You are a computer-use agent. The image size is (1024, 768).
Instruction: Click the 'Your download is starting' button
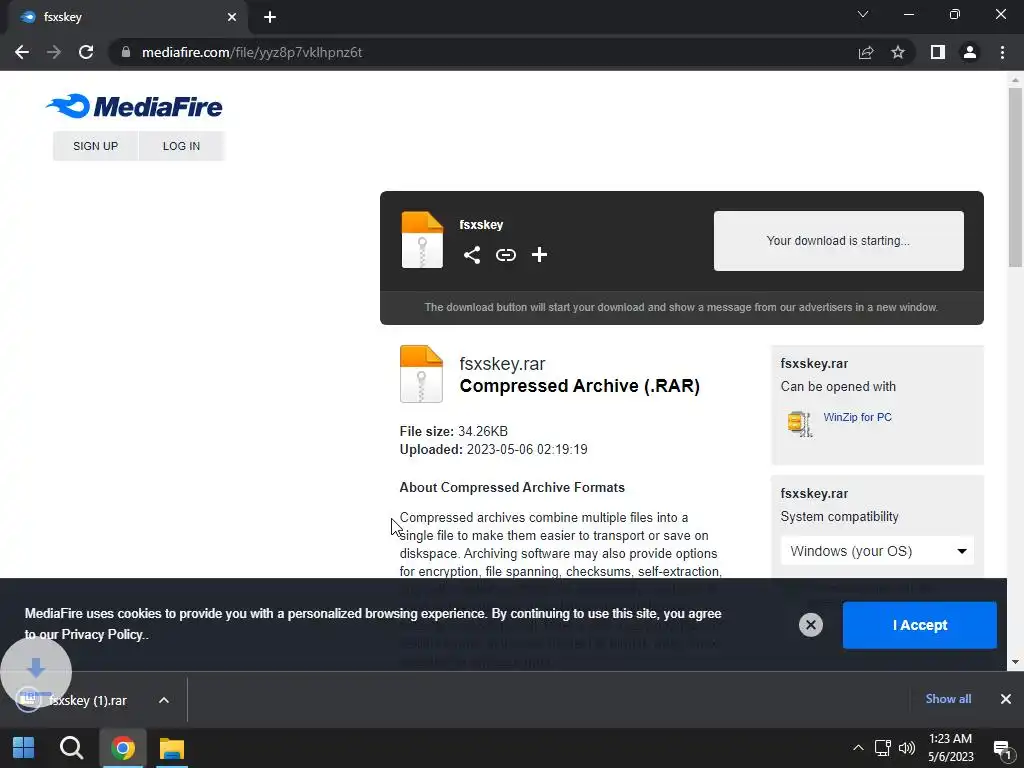pyautogui.click(x=839, y=241)
